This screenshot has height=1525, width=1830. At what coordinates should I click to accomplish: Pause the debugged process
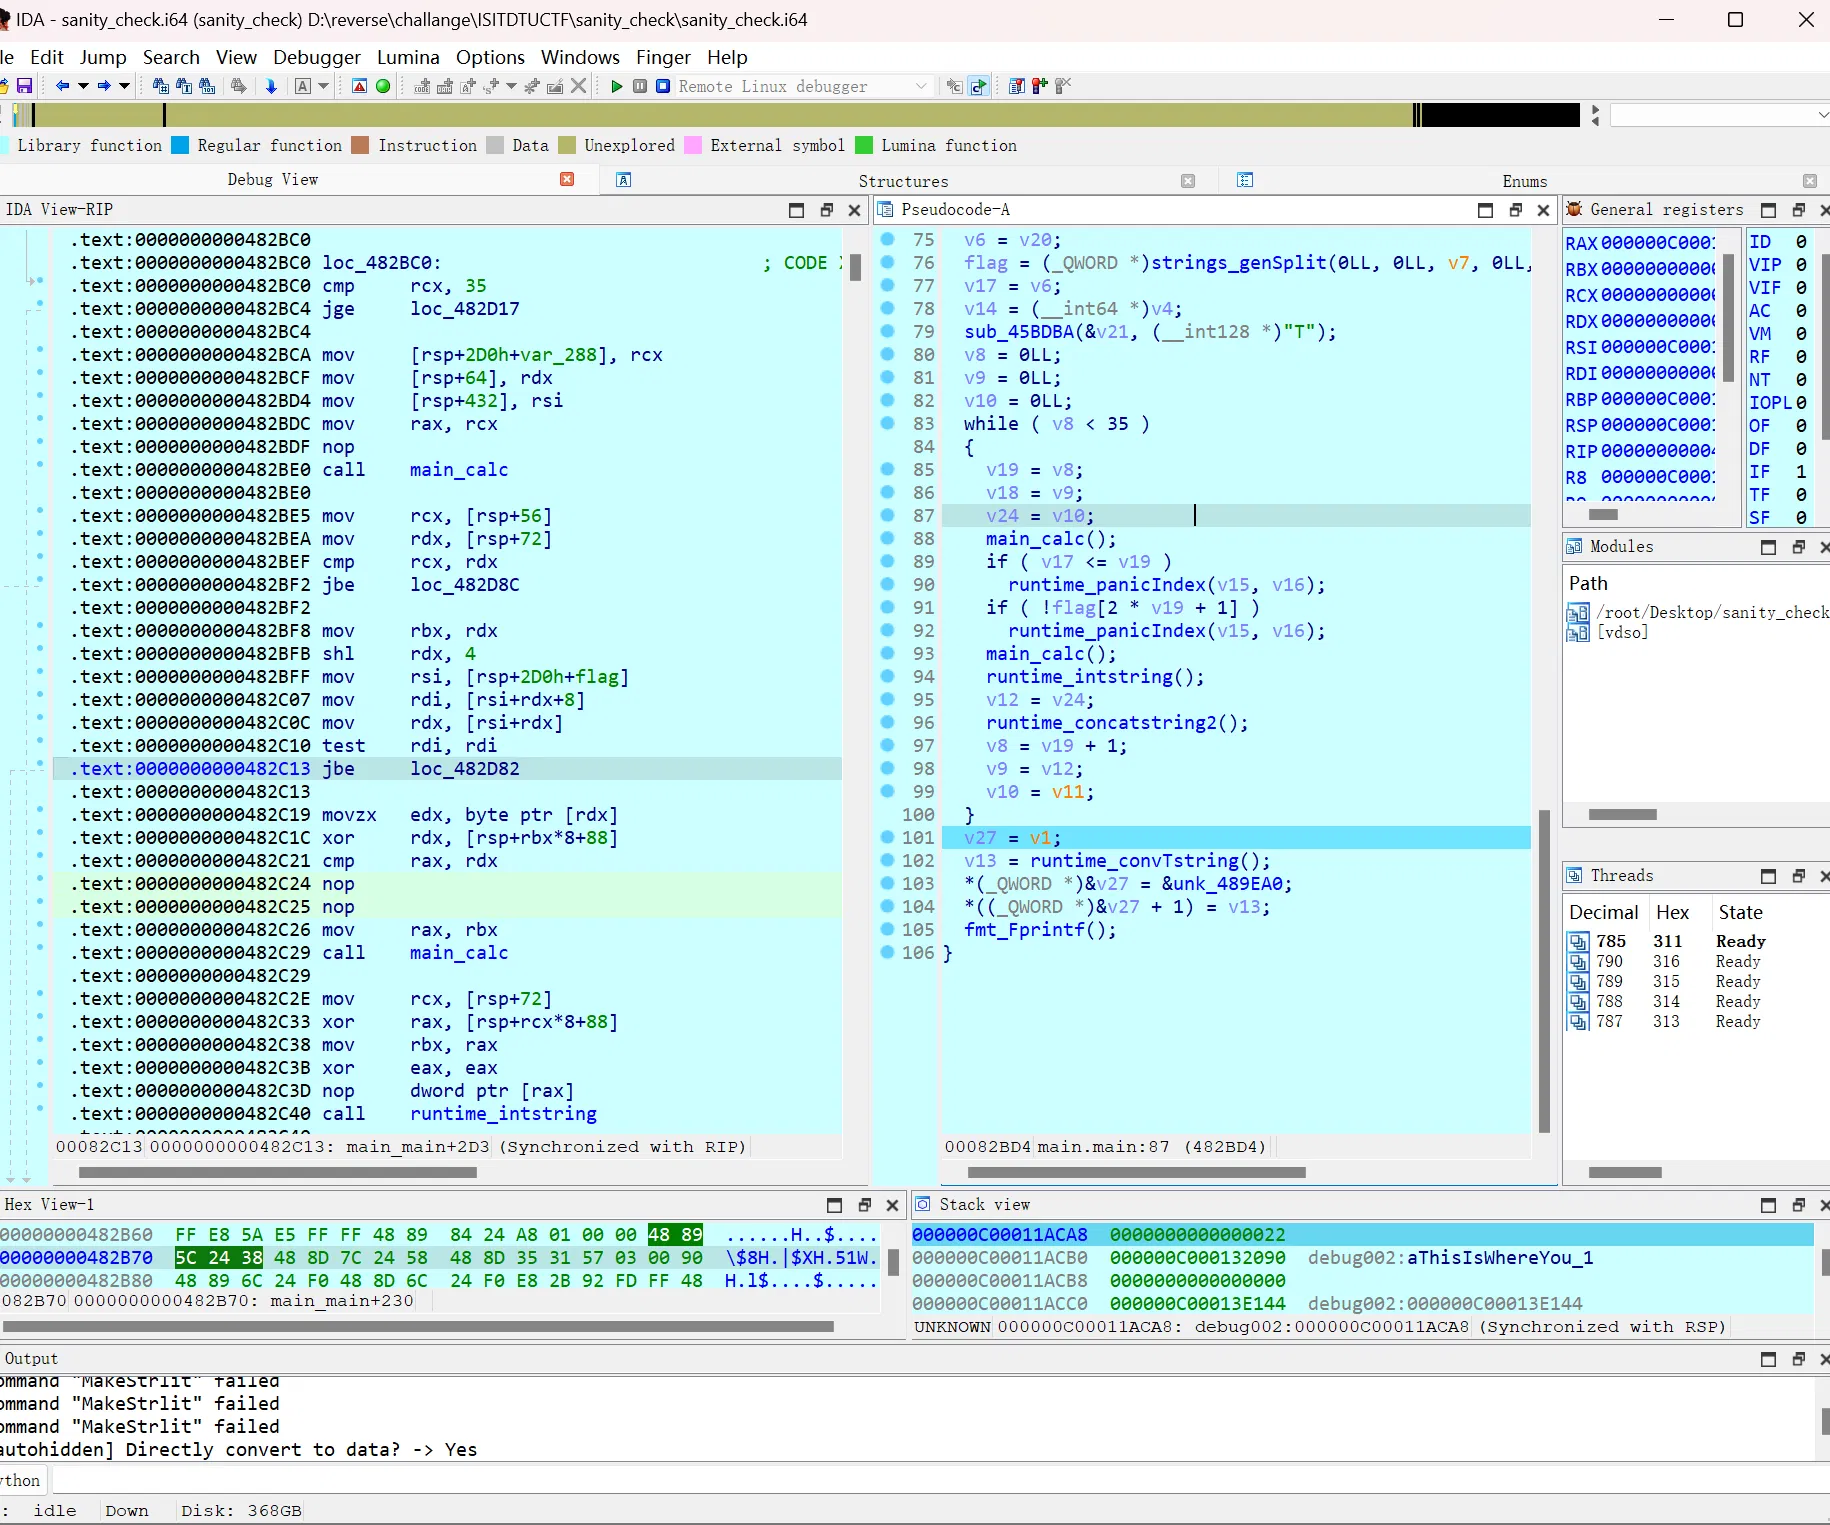(640, 87)
